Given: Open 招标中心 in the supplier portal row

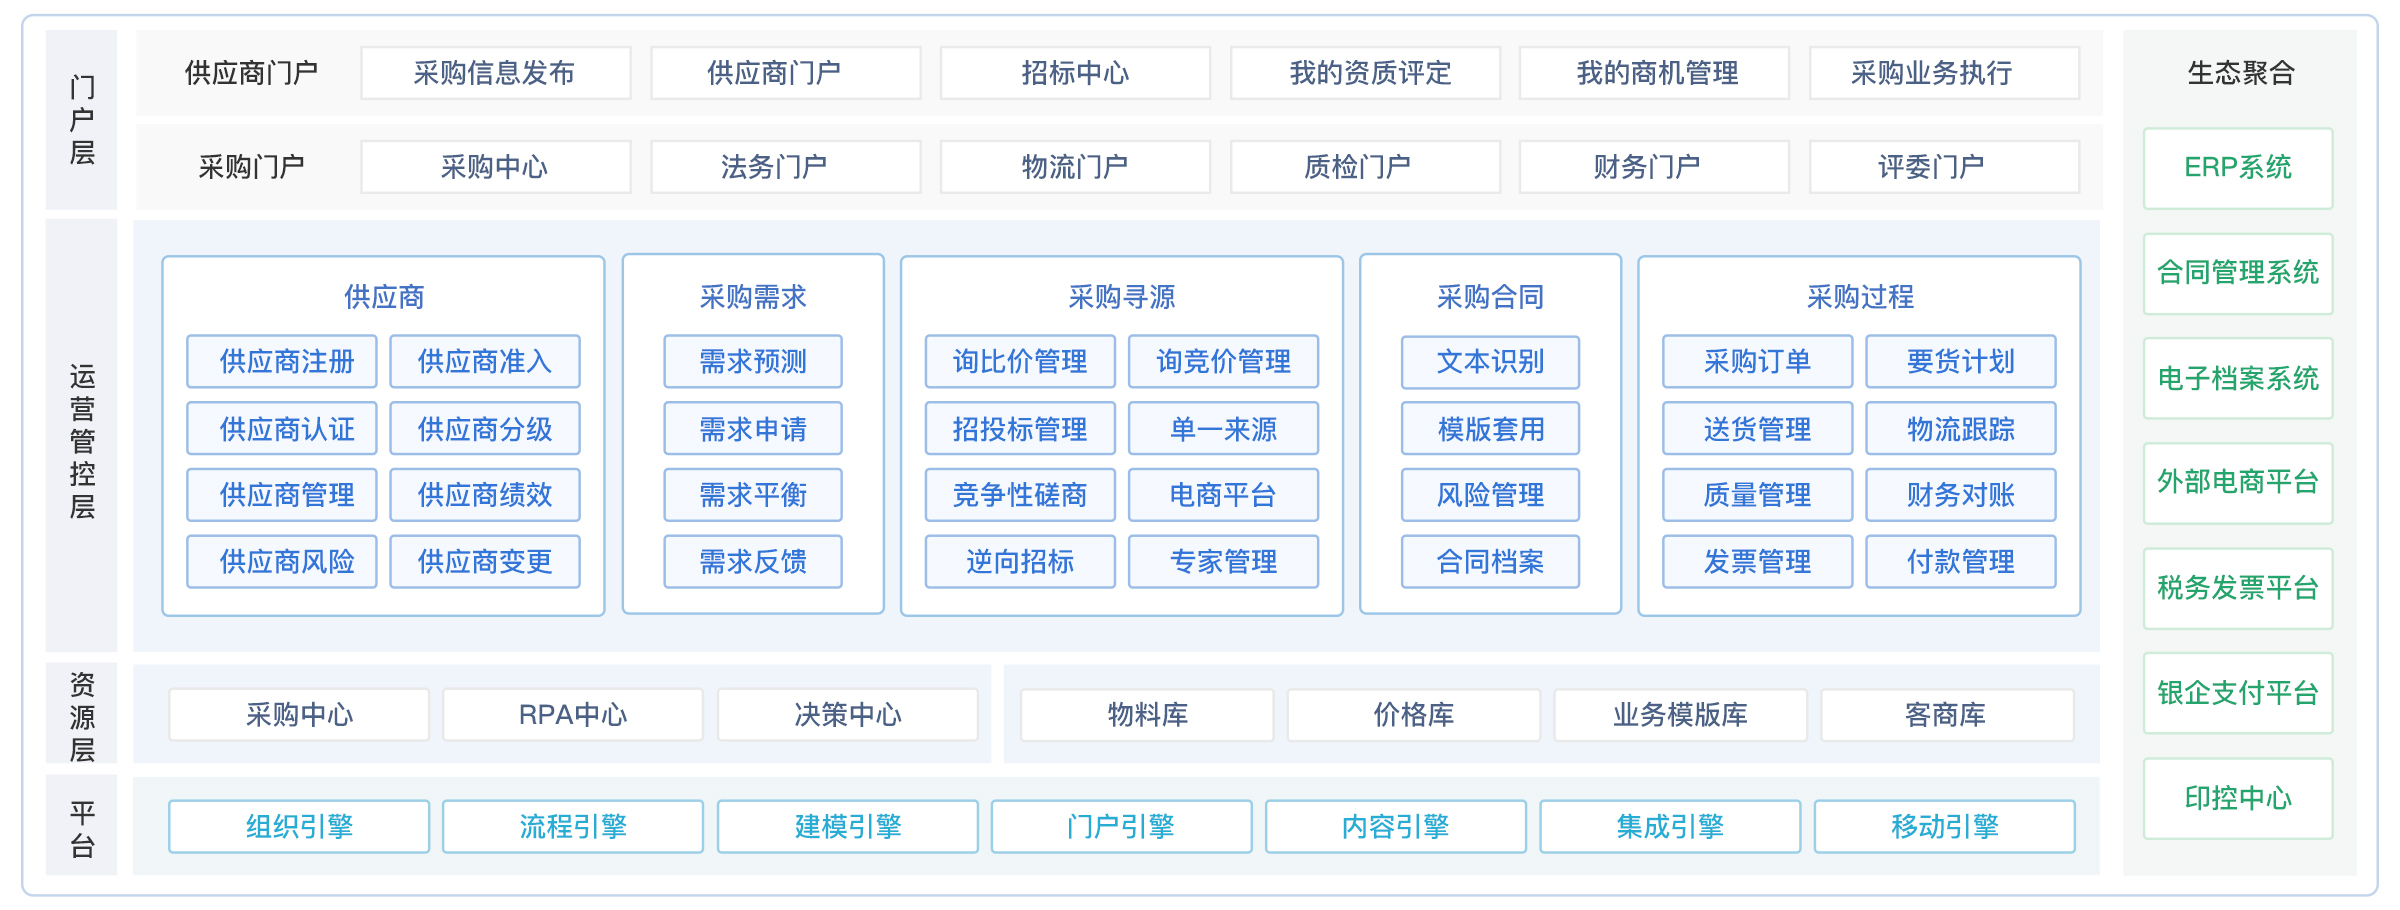Looking at the screenshot, I should 1075,73.
